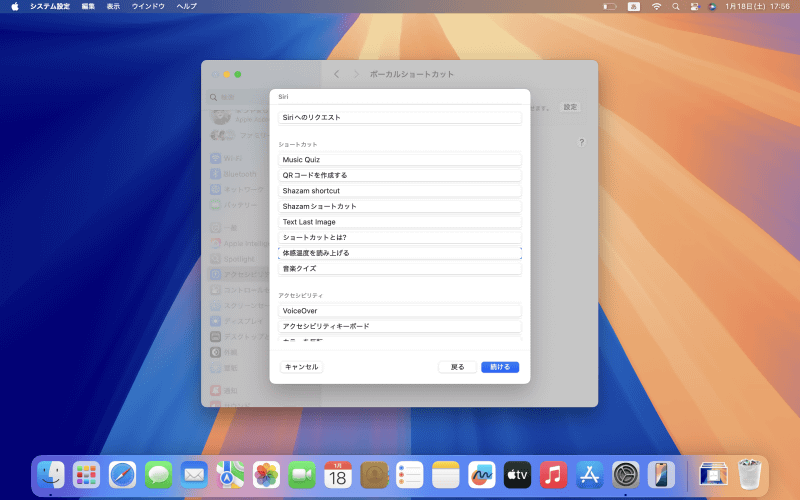Image resolution: width=800 pixels, height=500 pixels.
Task: Click System Settings icon in Dock
Action: click(626, 475)
